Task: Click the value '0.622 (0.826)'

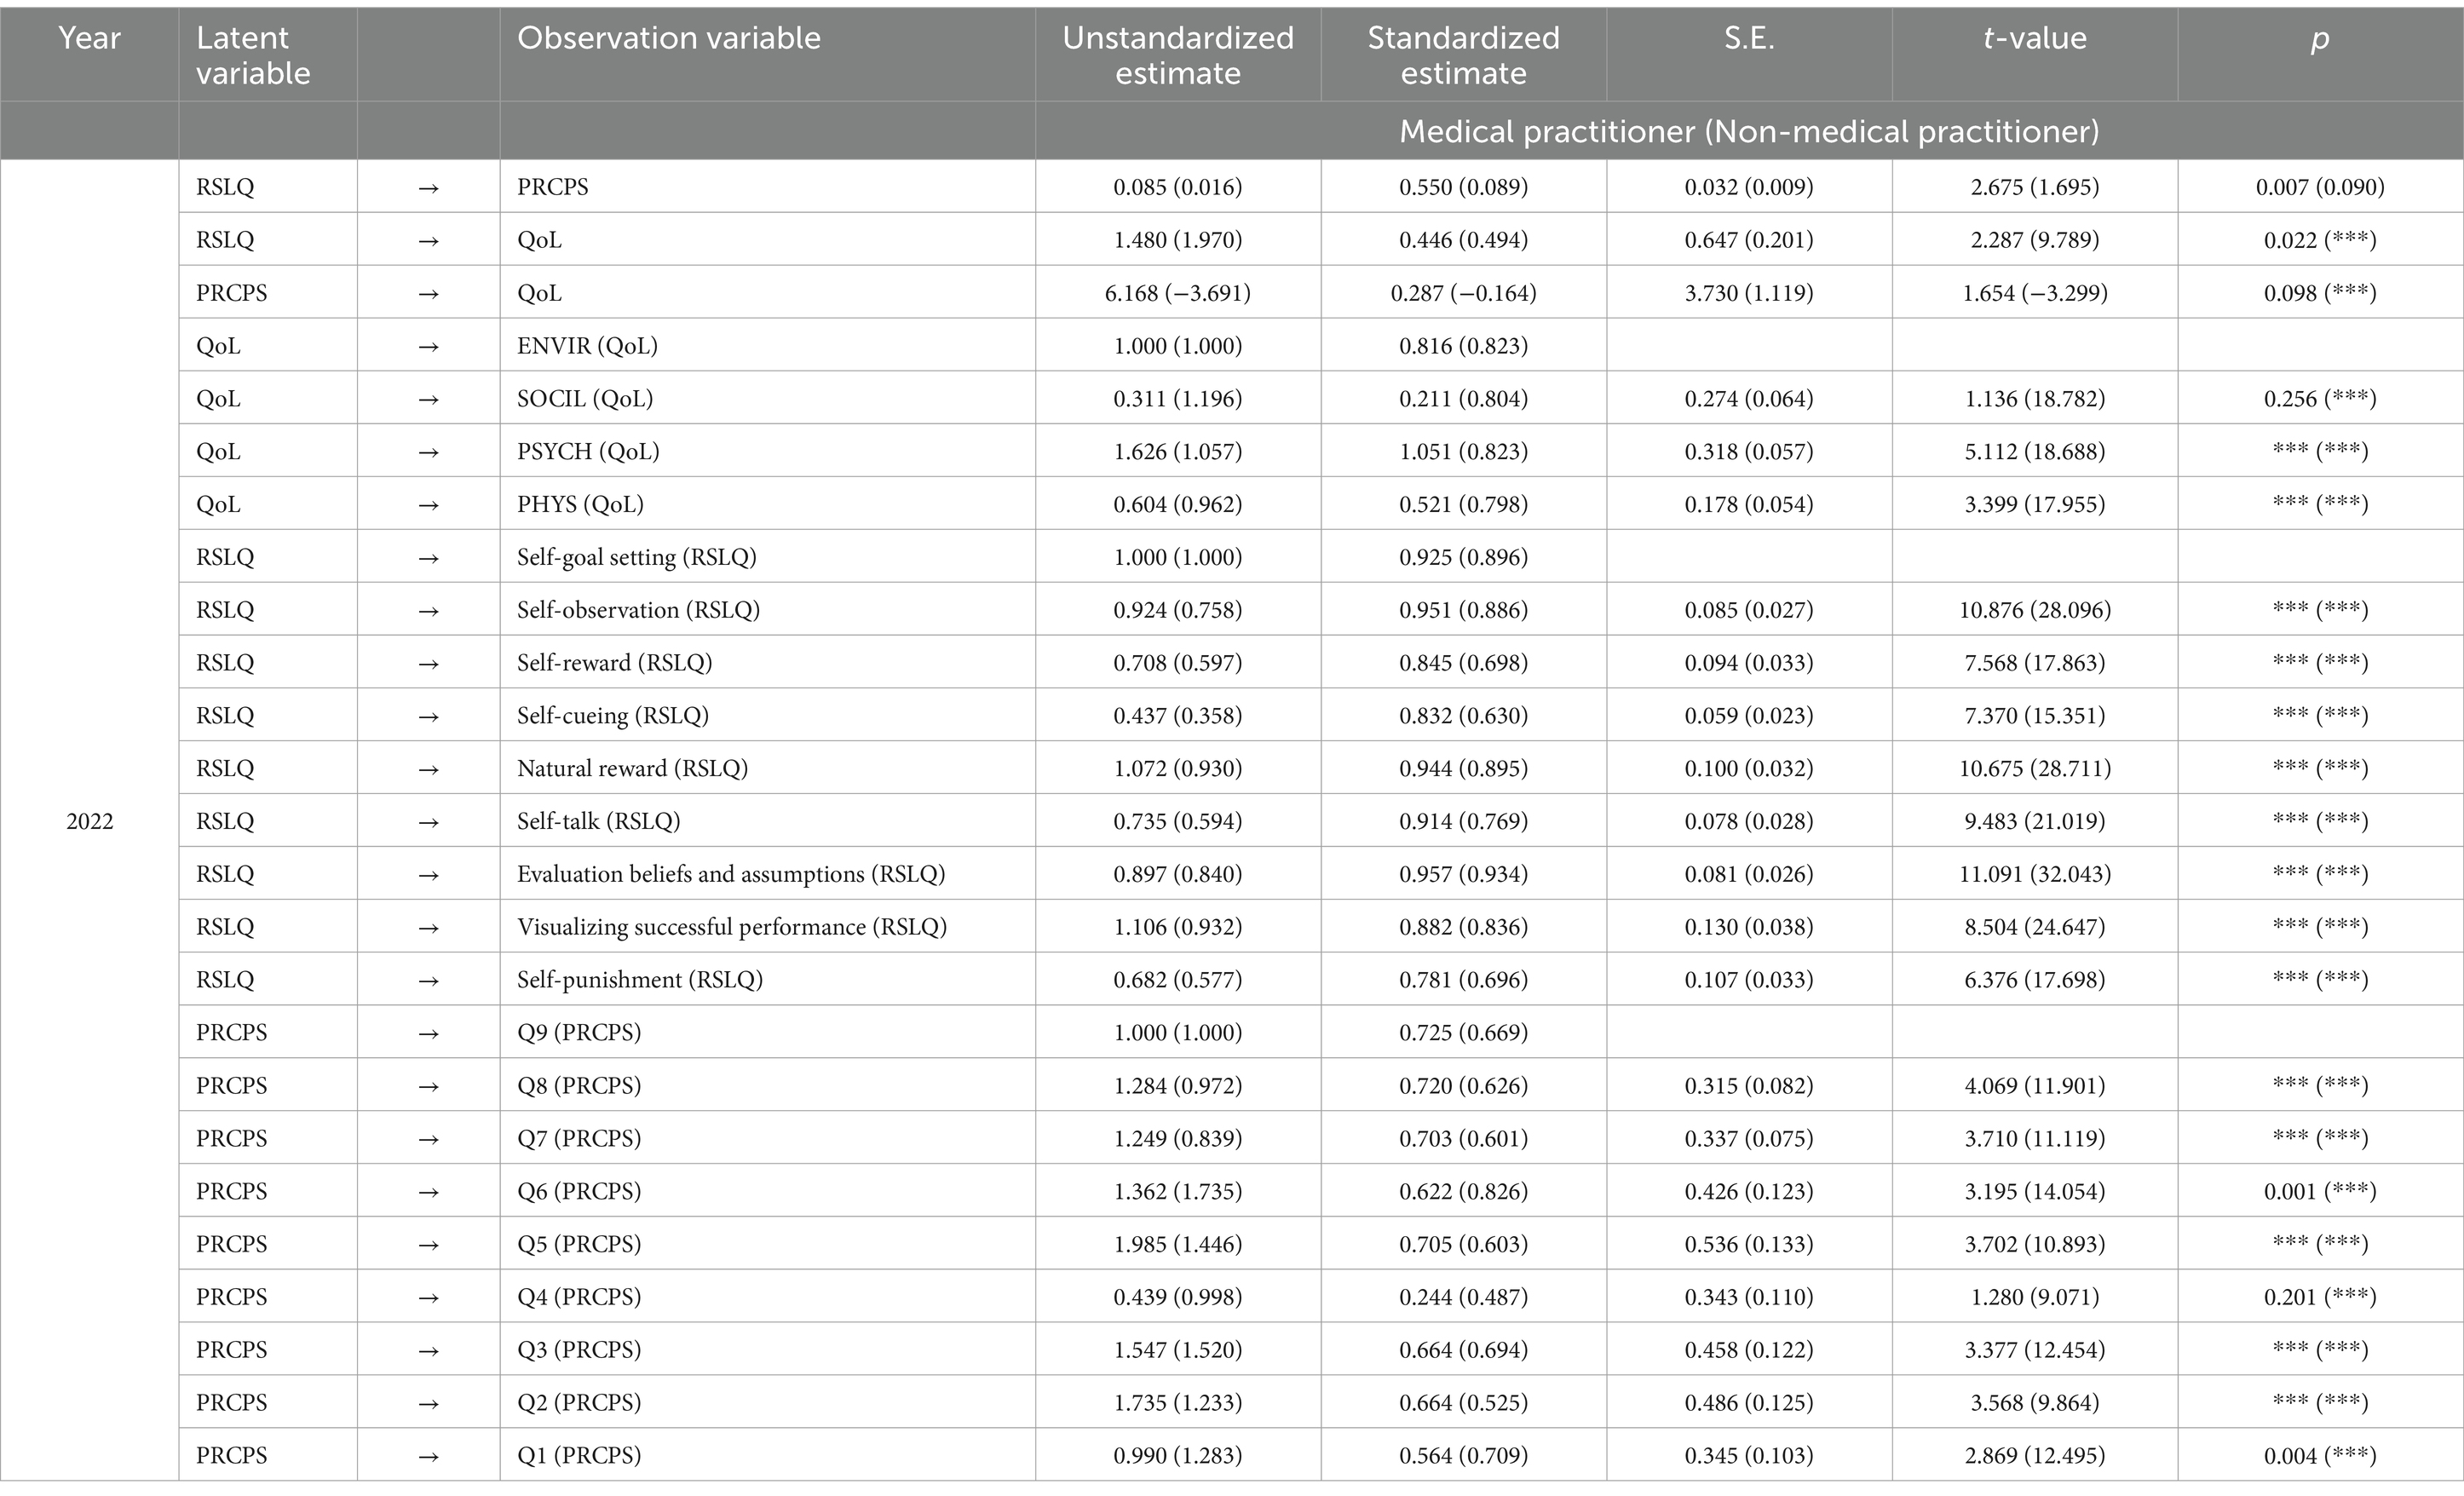Action: coord(1463,1191)
